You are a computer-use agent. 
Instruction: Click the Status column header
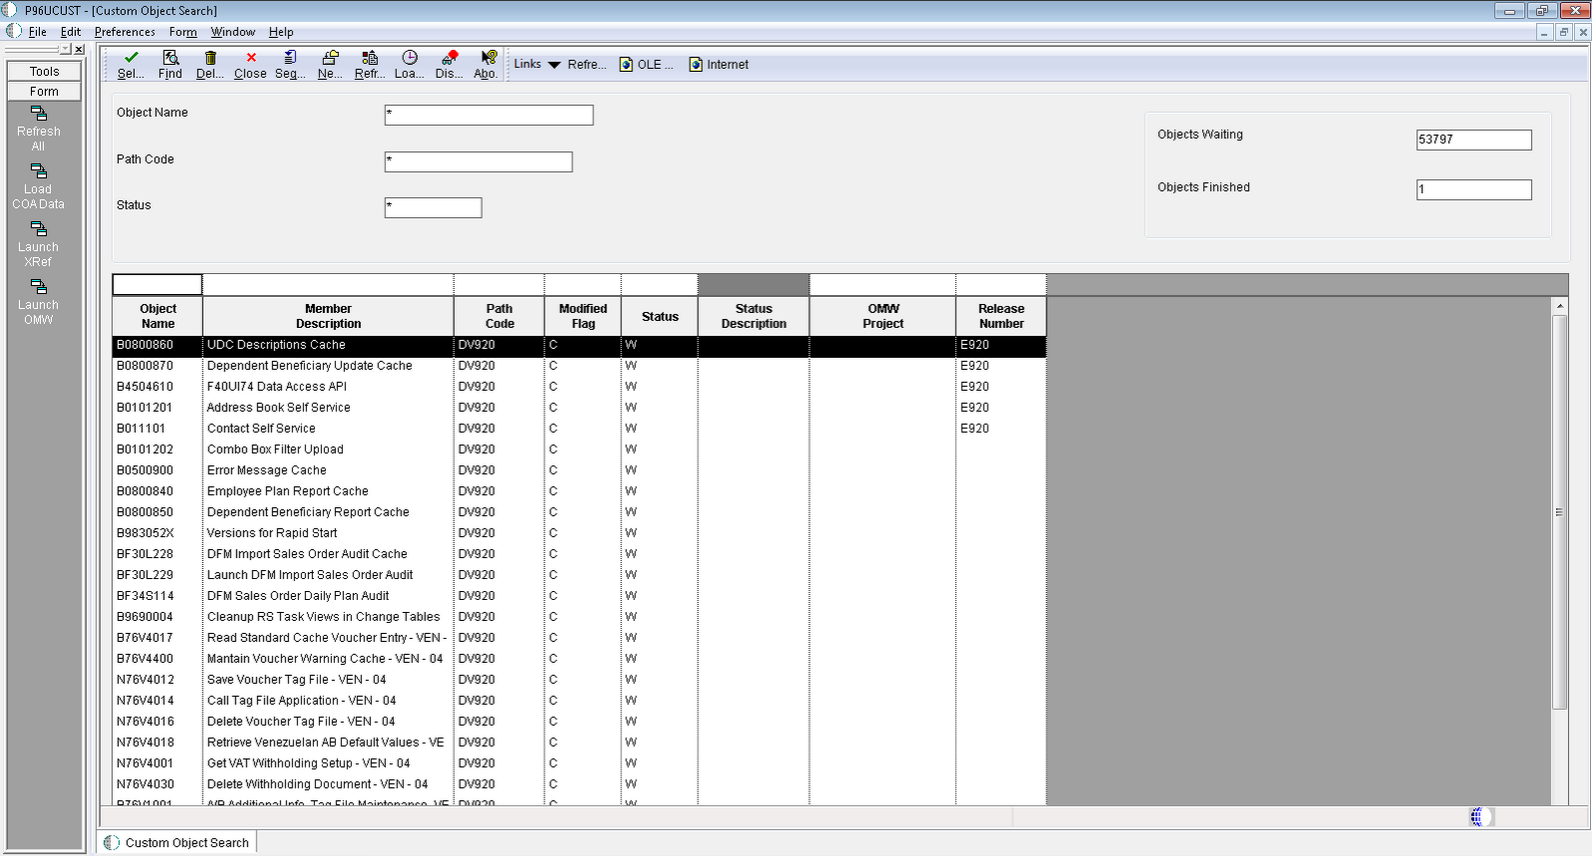pos(659,316)
